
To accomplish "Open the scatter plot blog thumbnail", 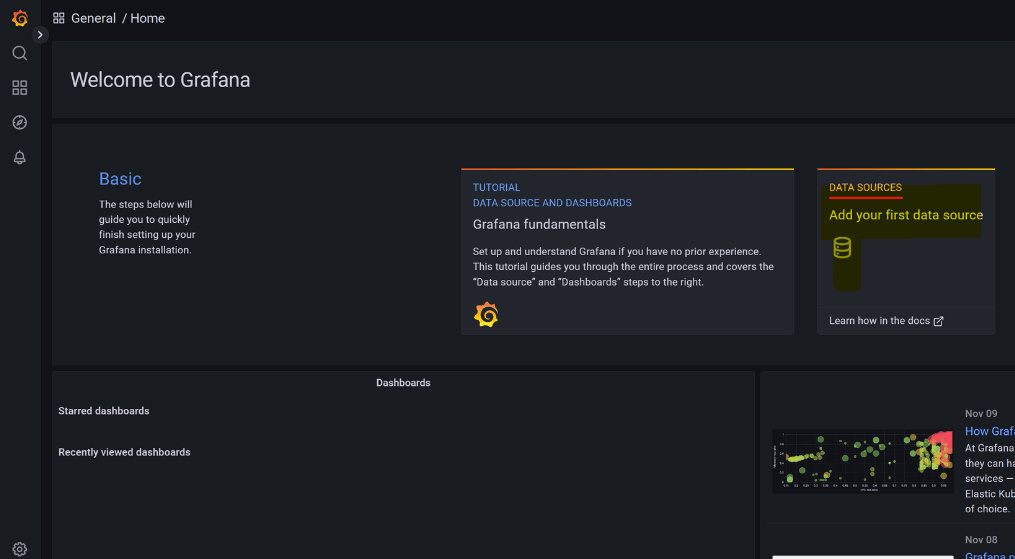I will click(861, 461).
